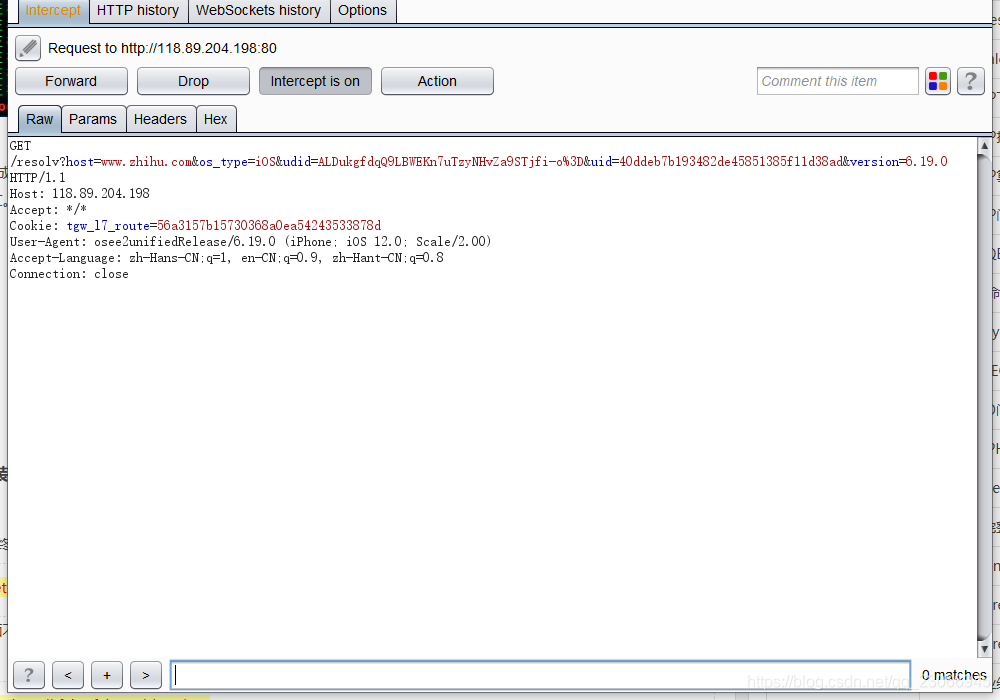Viewport: 1000px width, 700px height.
Task: Click the plus search options button
Action: pyautogui.click(x=107, y=674)
